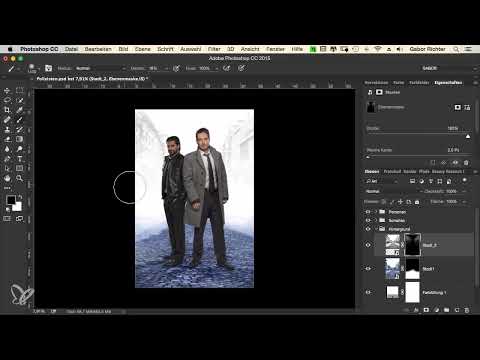Open the brush preset picker
This screenshot has height=360, width=480.
33,68
